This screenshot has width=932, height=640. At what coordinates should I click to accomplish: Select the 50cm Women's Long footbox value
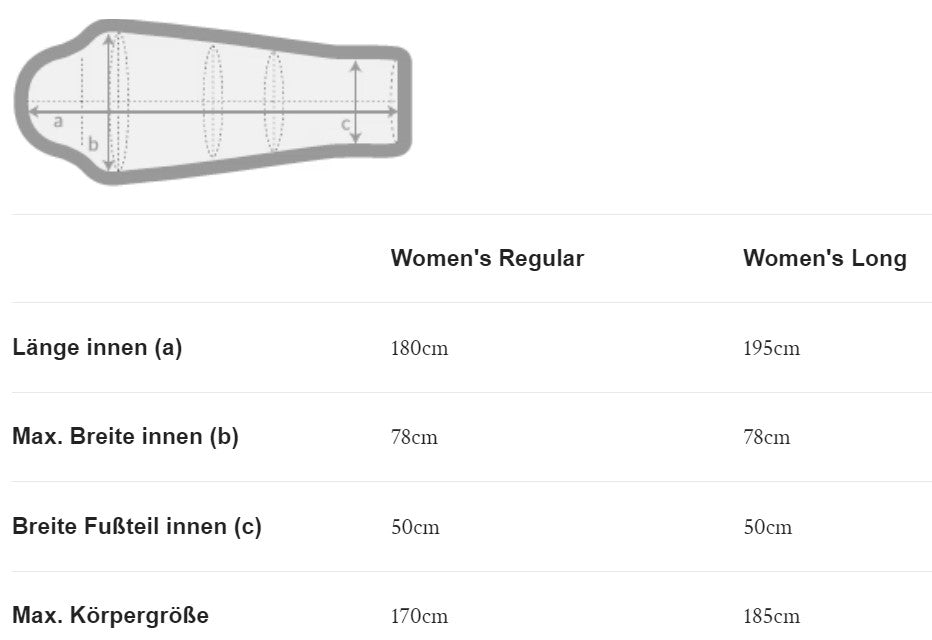[x=767, y=527]
